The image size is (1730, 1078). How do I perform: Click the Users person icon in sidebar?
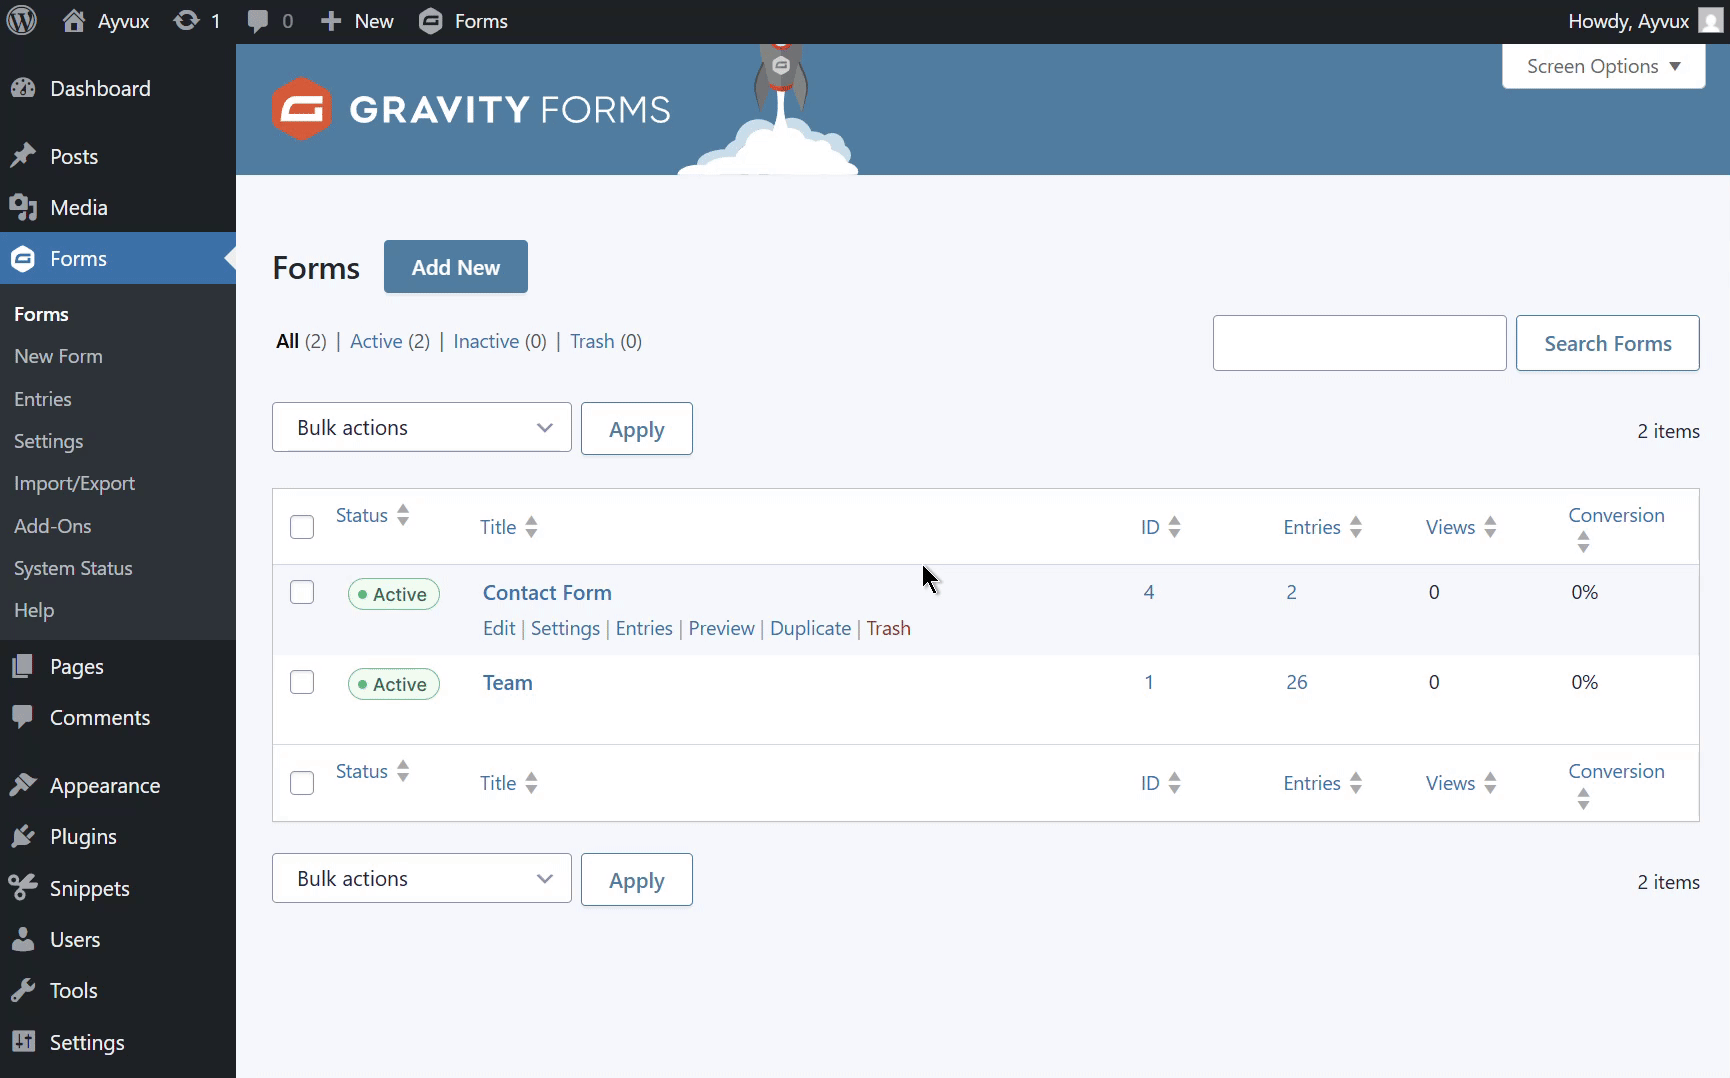click(x=23, y=939)
